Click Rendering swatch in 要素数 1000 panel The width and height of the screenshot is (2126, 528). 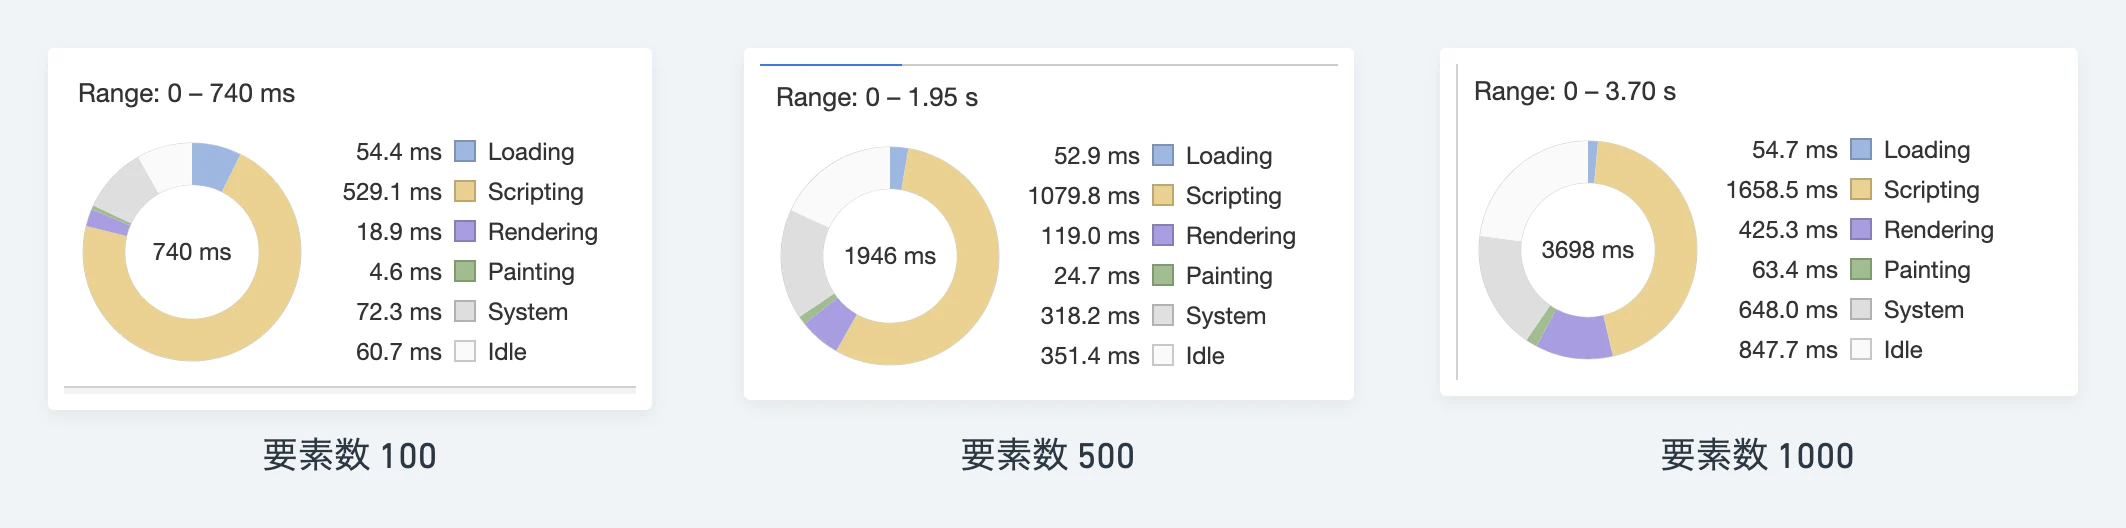[x=1861, y=229]
